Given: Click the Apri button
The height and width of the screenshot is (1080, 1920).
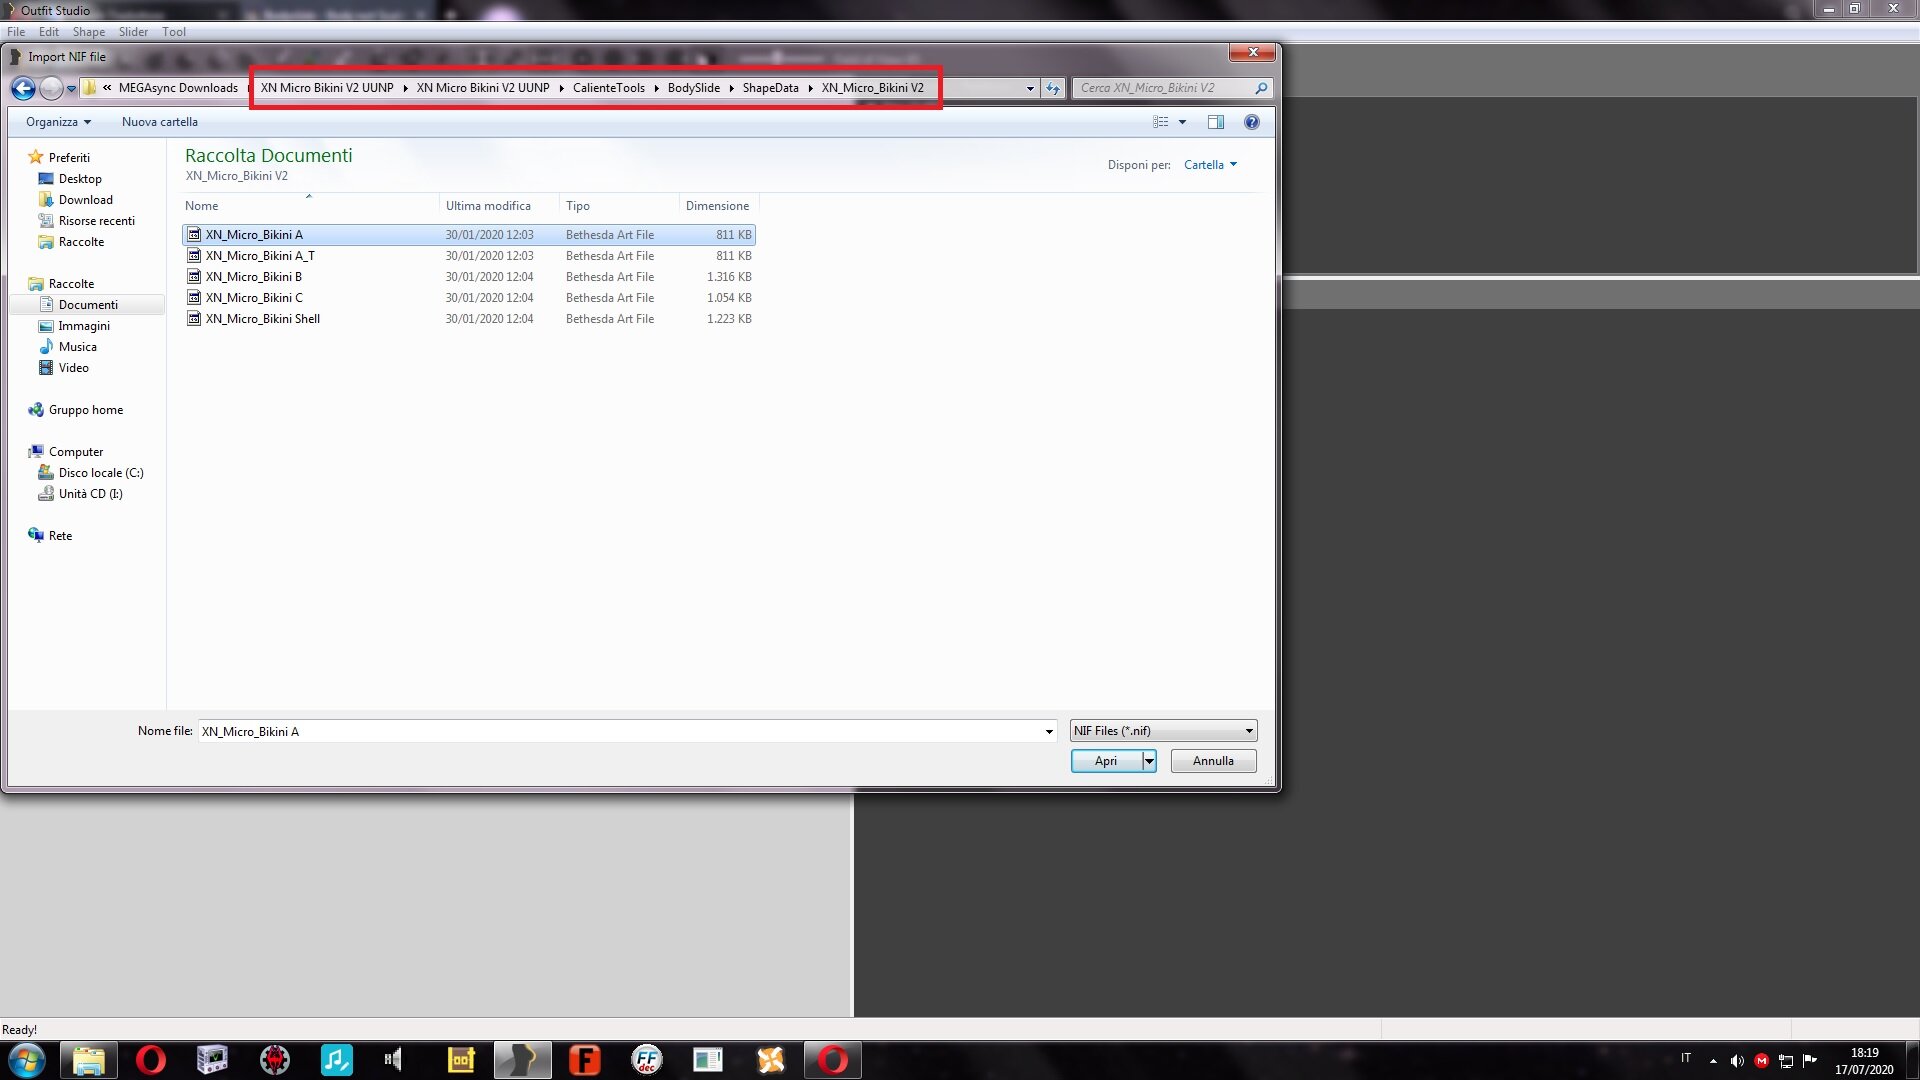Looking at the screenshot, I should (1106, 761).
